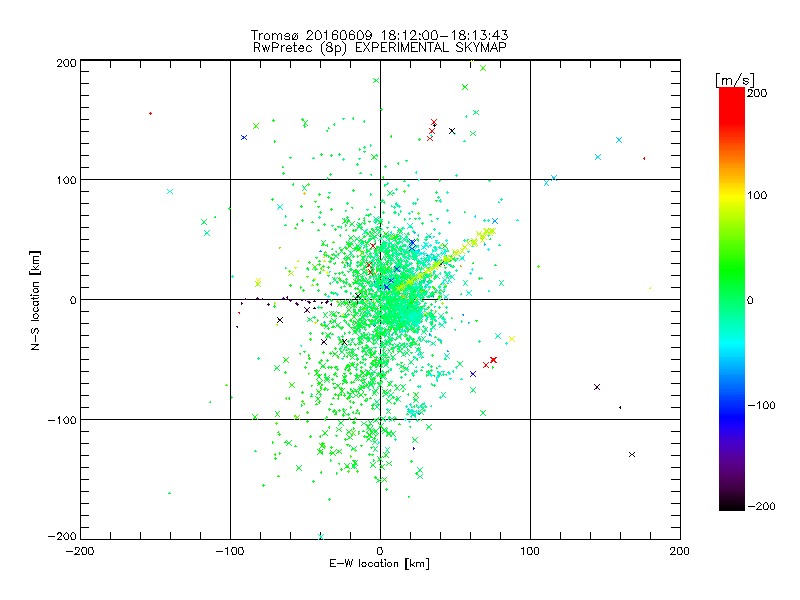Select the dark purple X marker in the lower-right quadrant
The width and height of the screenshot is (800, 600).
597,387
